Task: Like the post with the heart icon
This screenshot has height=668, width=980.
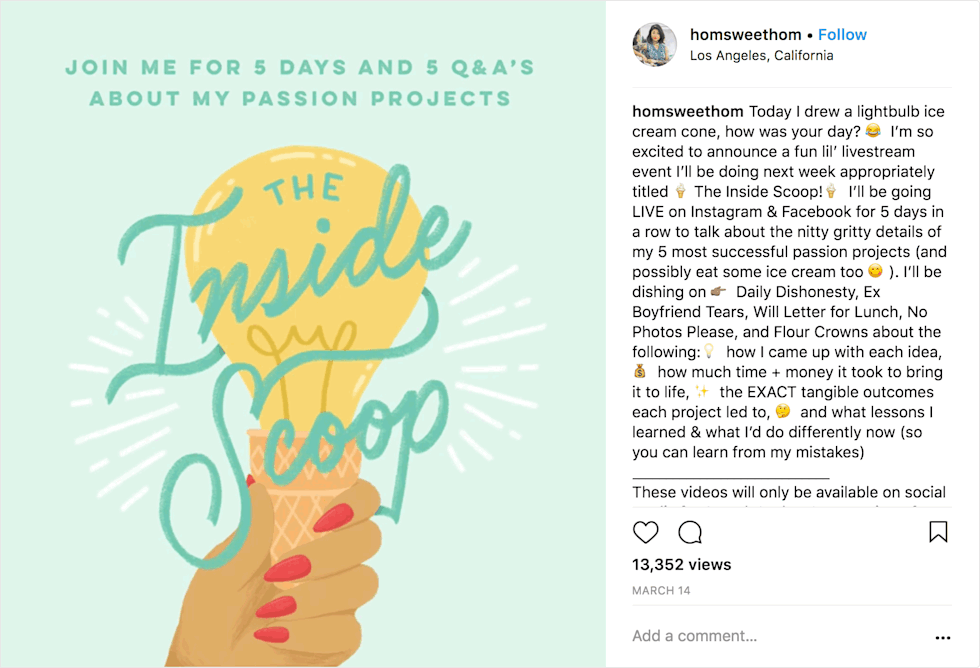Action: tap(646, 532)
